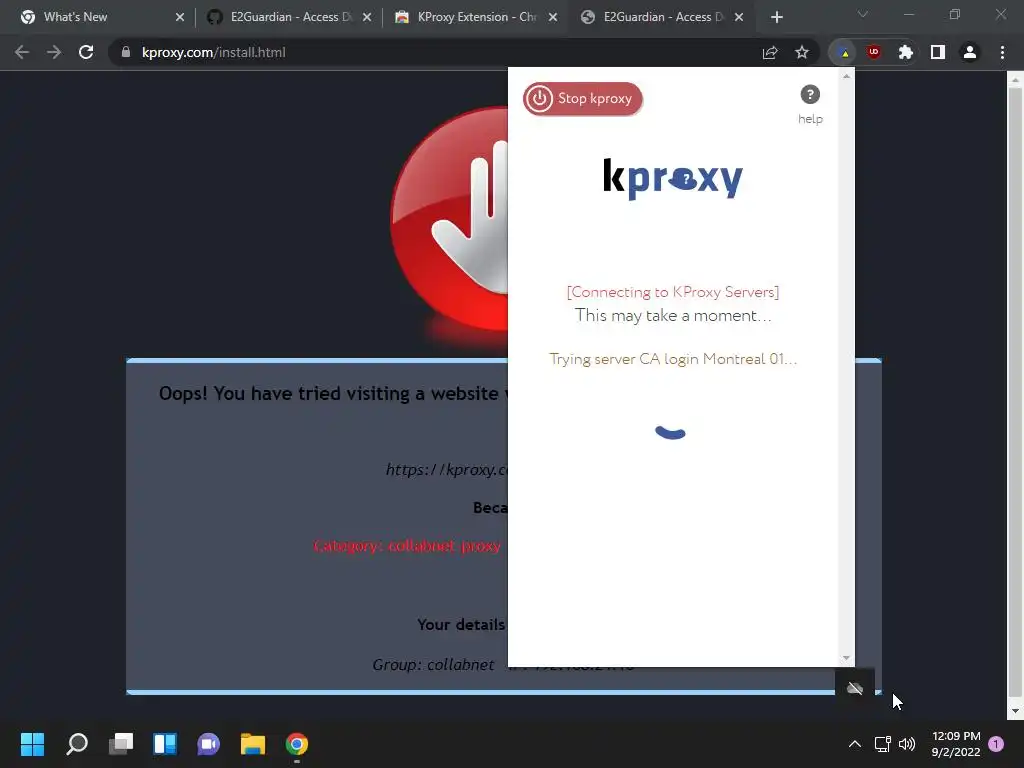Click the Connecting to KProxy Servers text
The width and height of the screenshot is (1024, 768).
[673, 292]
